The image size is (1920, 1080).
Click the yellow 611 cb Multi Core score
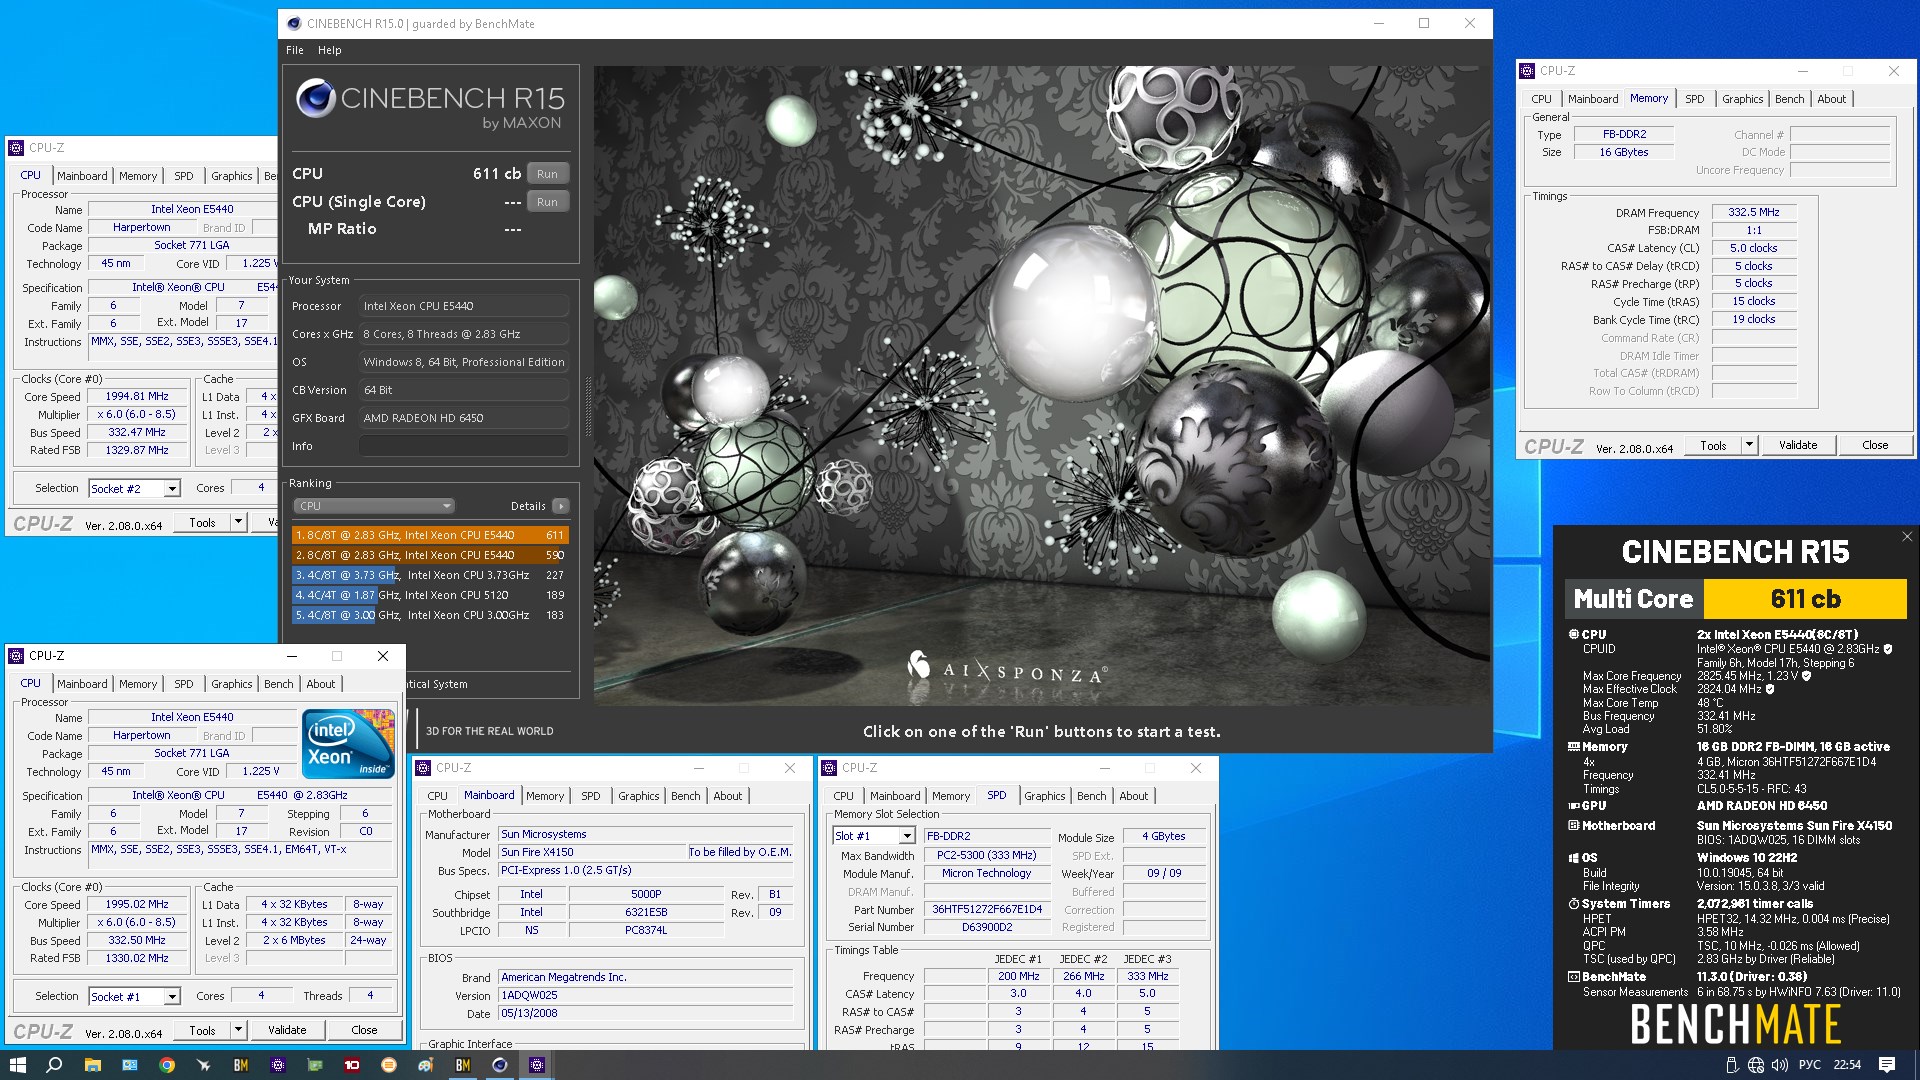click(1805, 599)
